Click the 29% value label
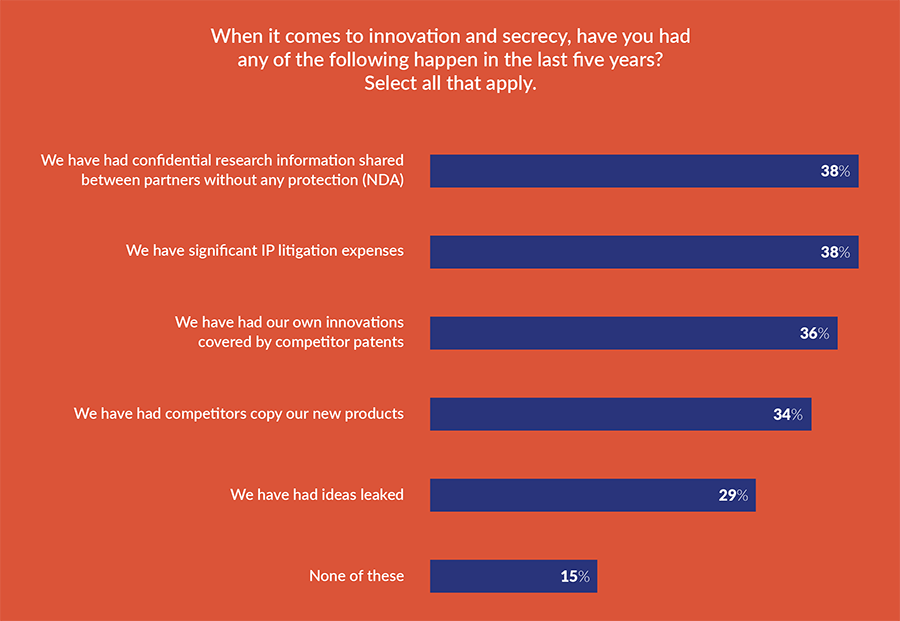Viewport: 900px width, 621px height. point(733,495)
